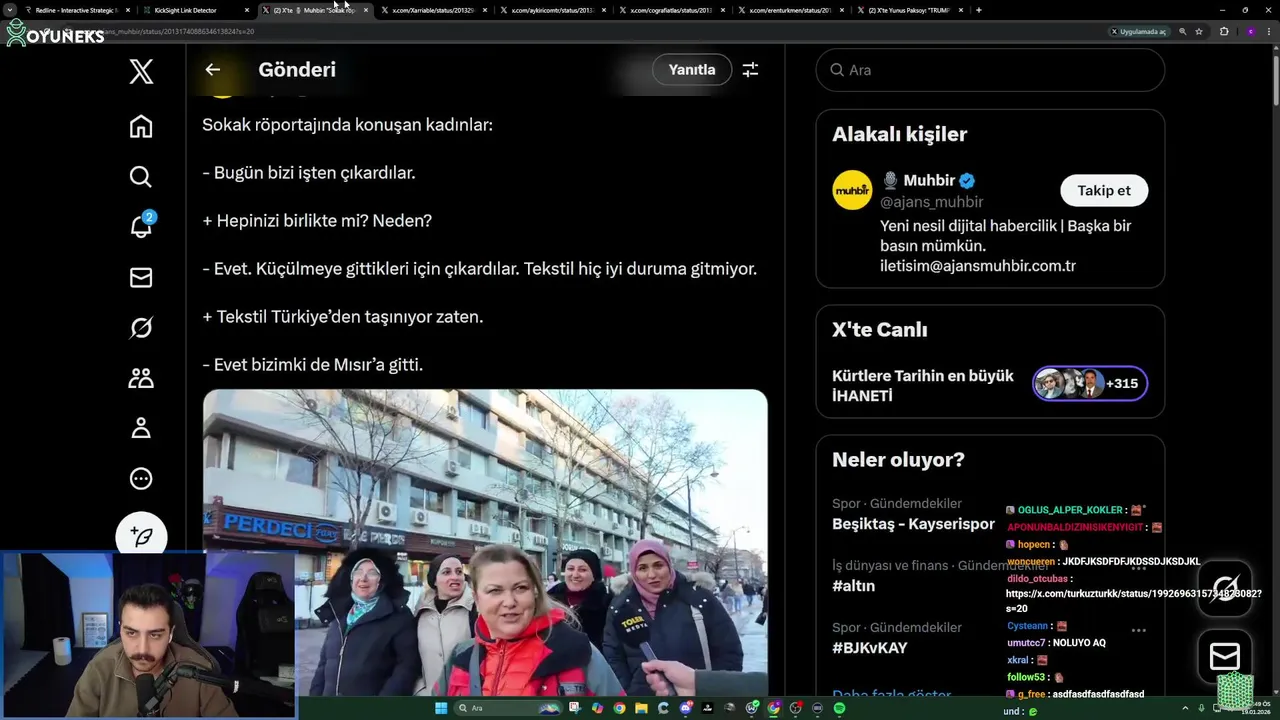Open Profile icon in X sidebar
The image size is (1280, 720).
click(x=141, y=428)
